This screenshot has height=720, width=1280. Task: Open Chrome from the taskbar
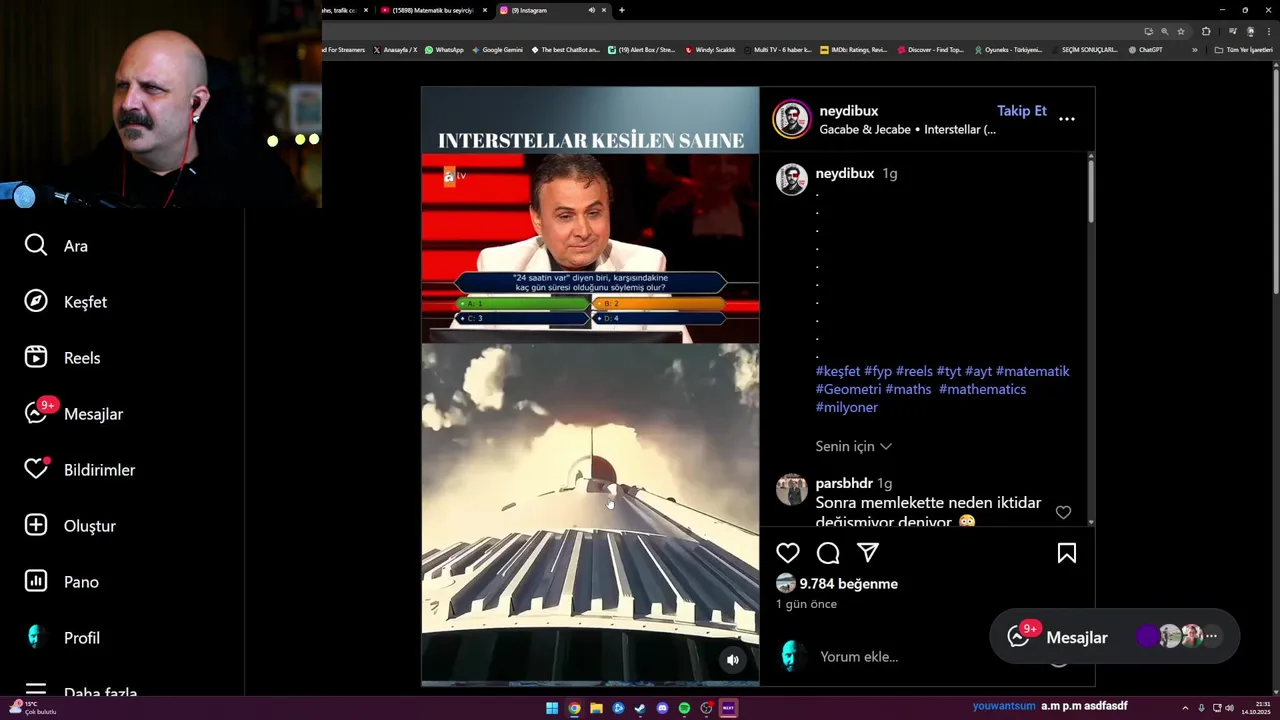point(574,708)
